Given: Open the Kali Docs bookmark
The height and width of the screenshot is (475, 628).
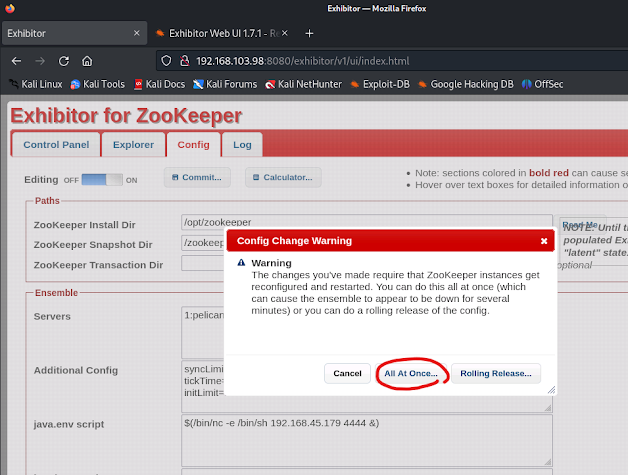Looking at the screenshot, I should pos(159,84).
